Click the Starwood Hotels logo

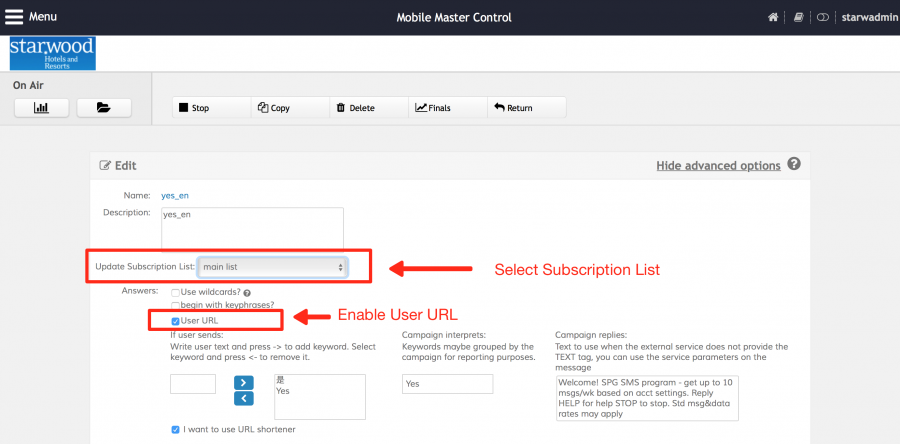coord(52,53)
